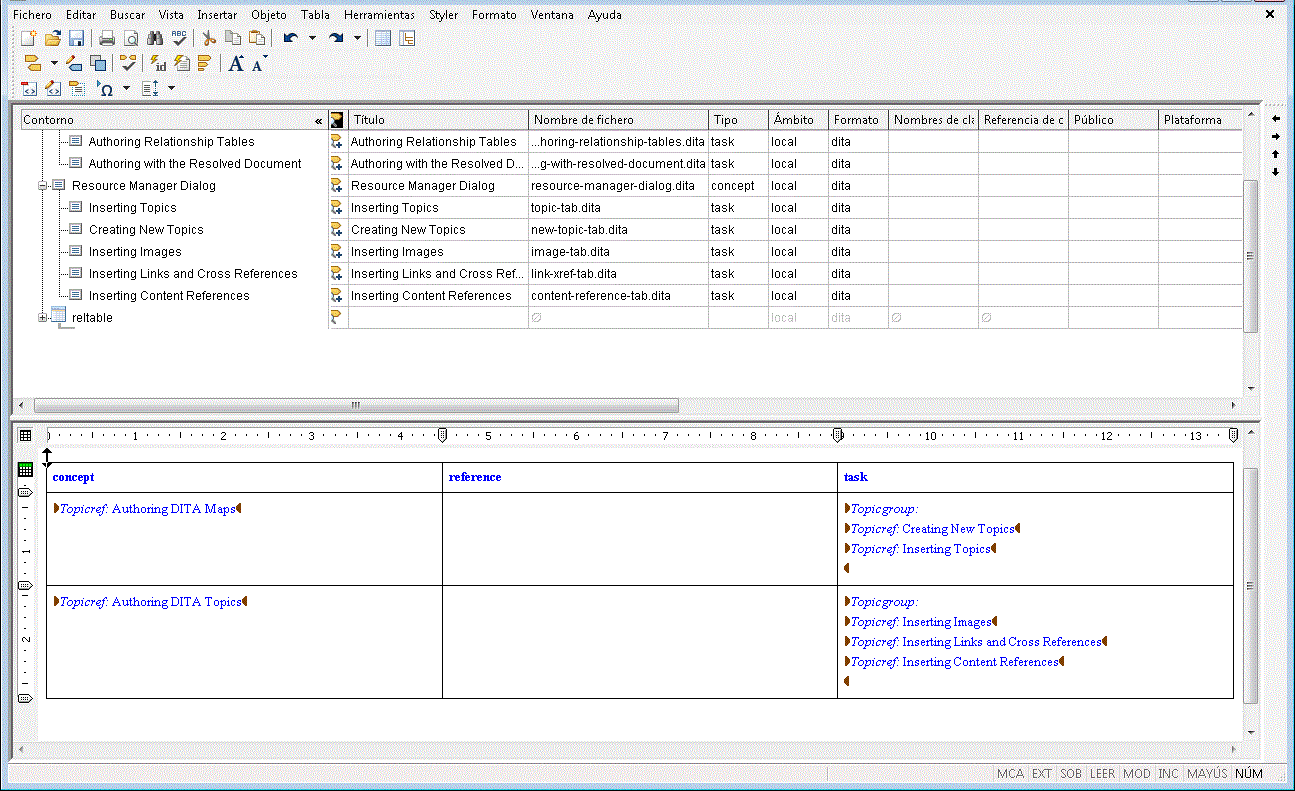Click the lightning id icon
This screenshot has height=791, width=1295.
click(x=158, y=63)
